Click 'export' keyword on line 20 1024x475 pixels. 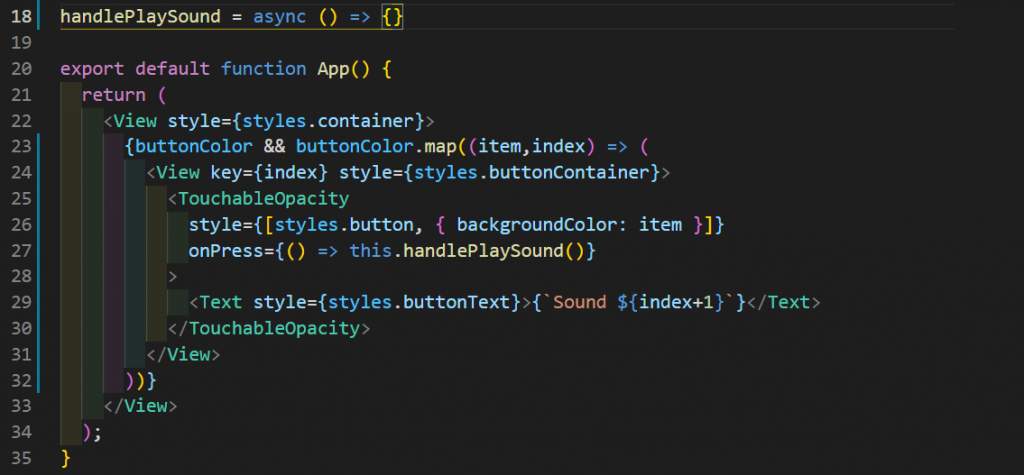pos(92,69)
